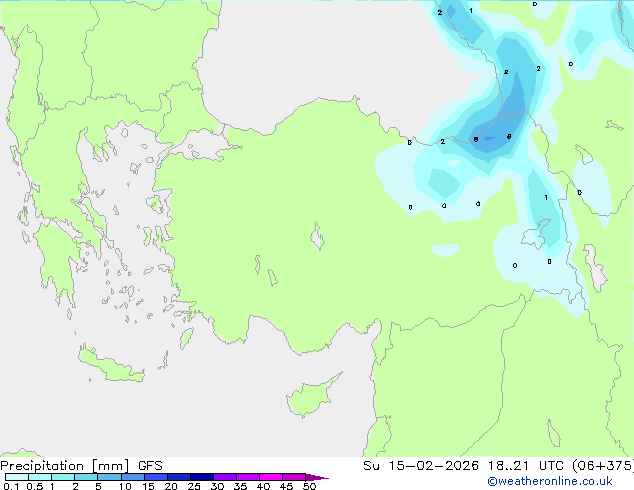Click the 25–30 mm dark navy swatch
Image resolution: width=634 pixels, height=490 pixels.
(x=202, y=477)
